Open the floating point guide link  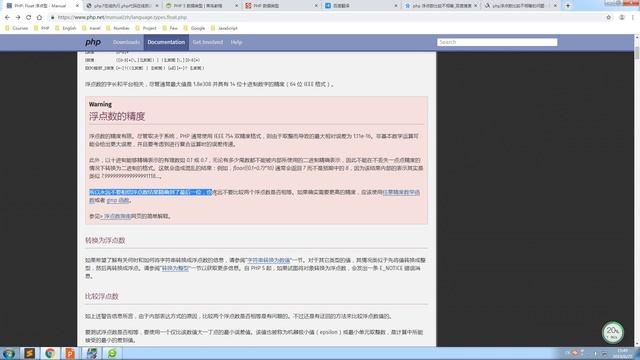coord(117,216)
